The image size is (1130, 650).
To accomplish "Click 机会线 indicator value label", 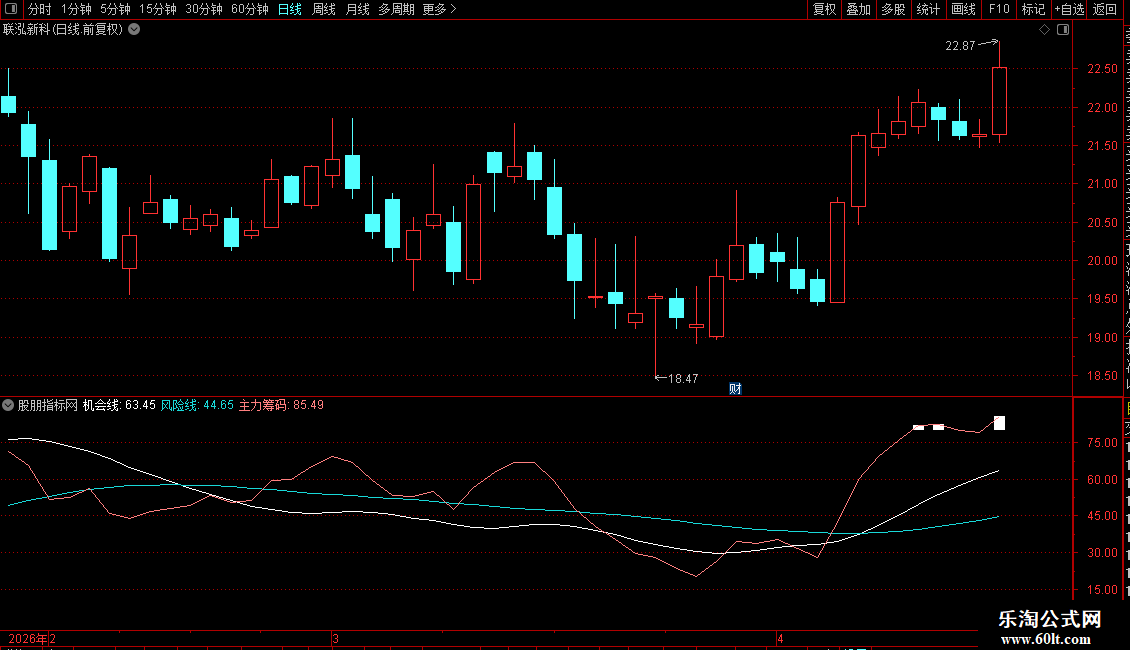I will click(119, 405).
